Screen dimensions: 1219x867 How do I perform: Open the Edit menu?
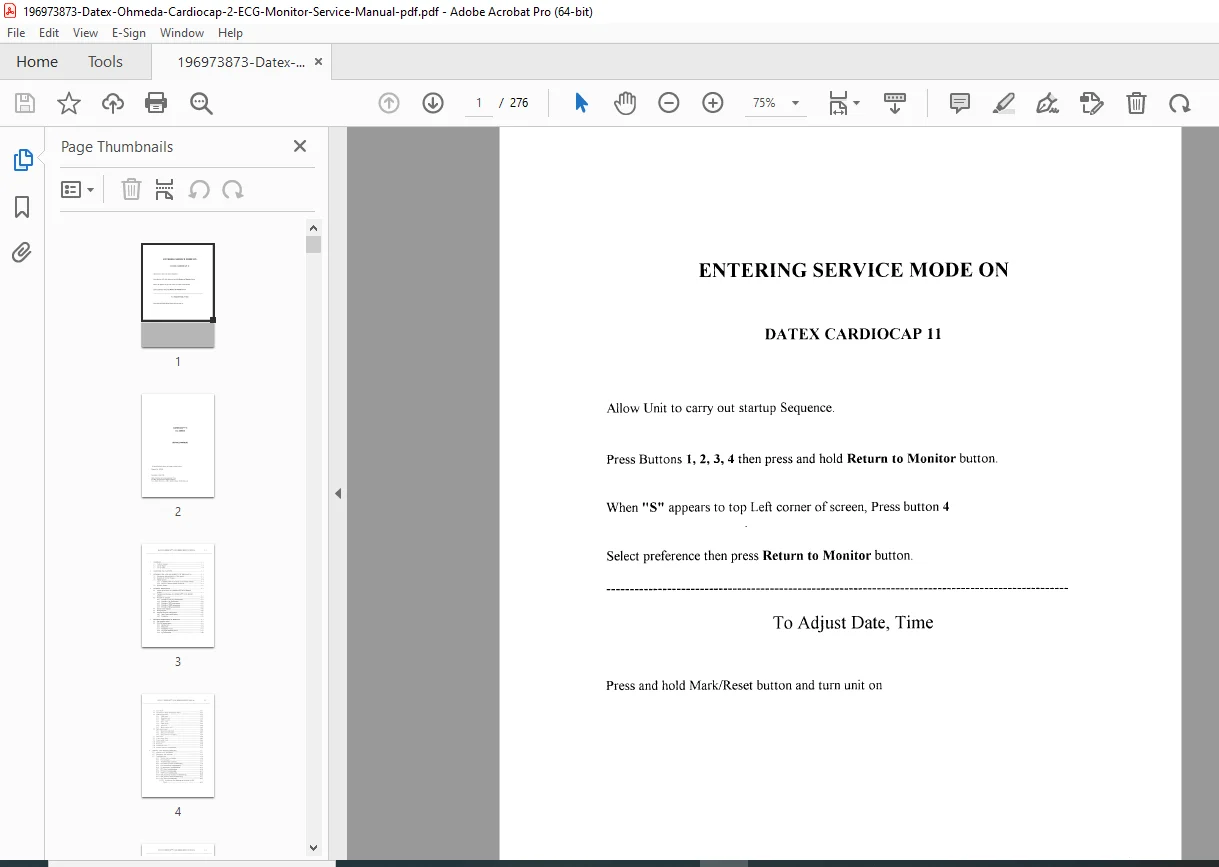[49, 33]
